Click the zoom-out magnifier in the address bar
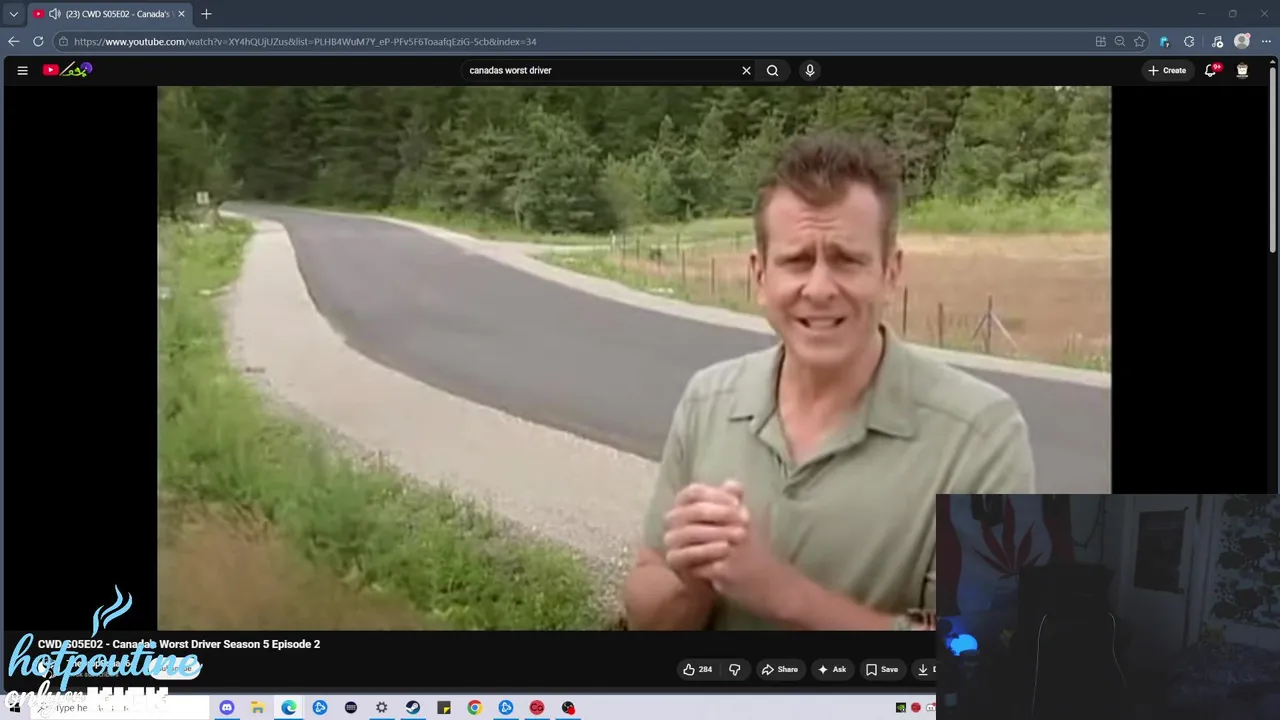1280x720 pixels. point(1120,42)
